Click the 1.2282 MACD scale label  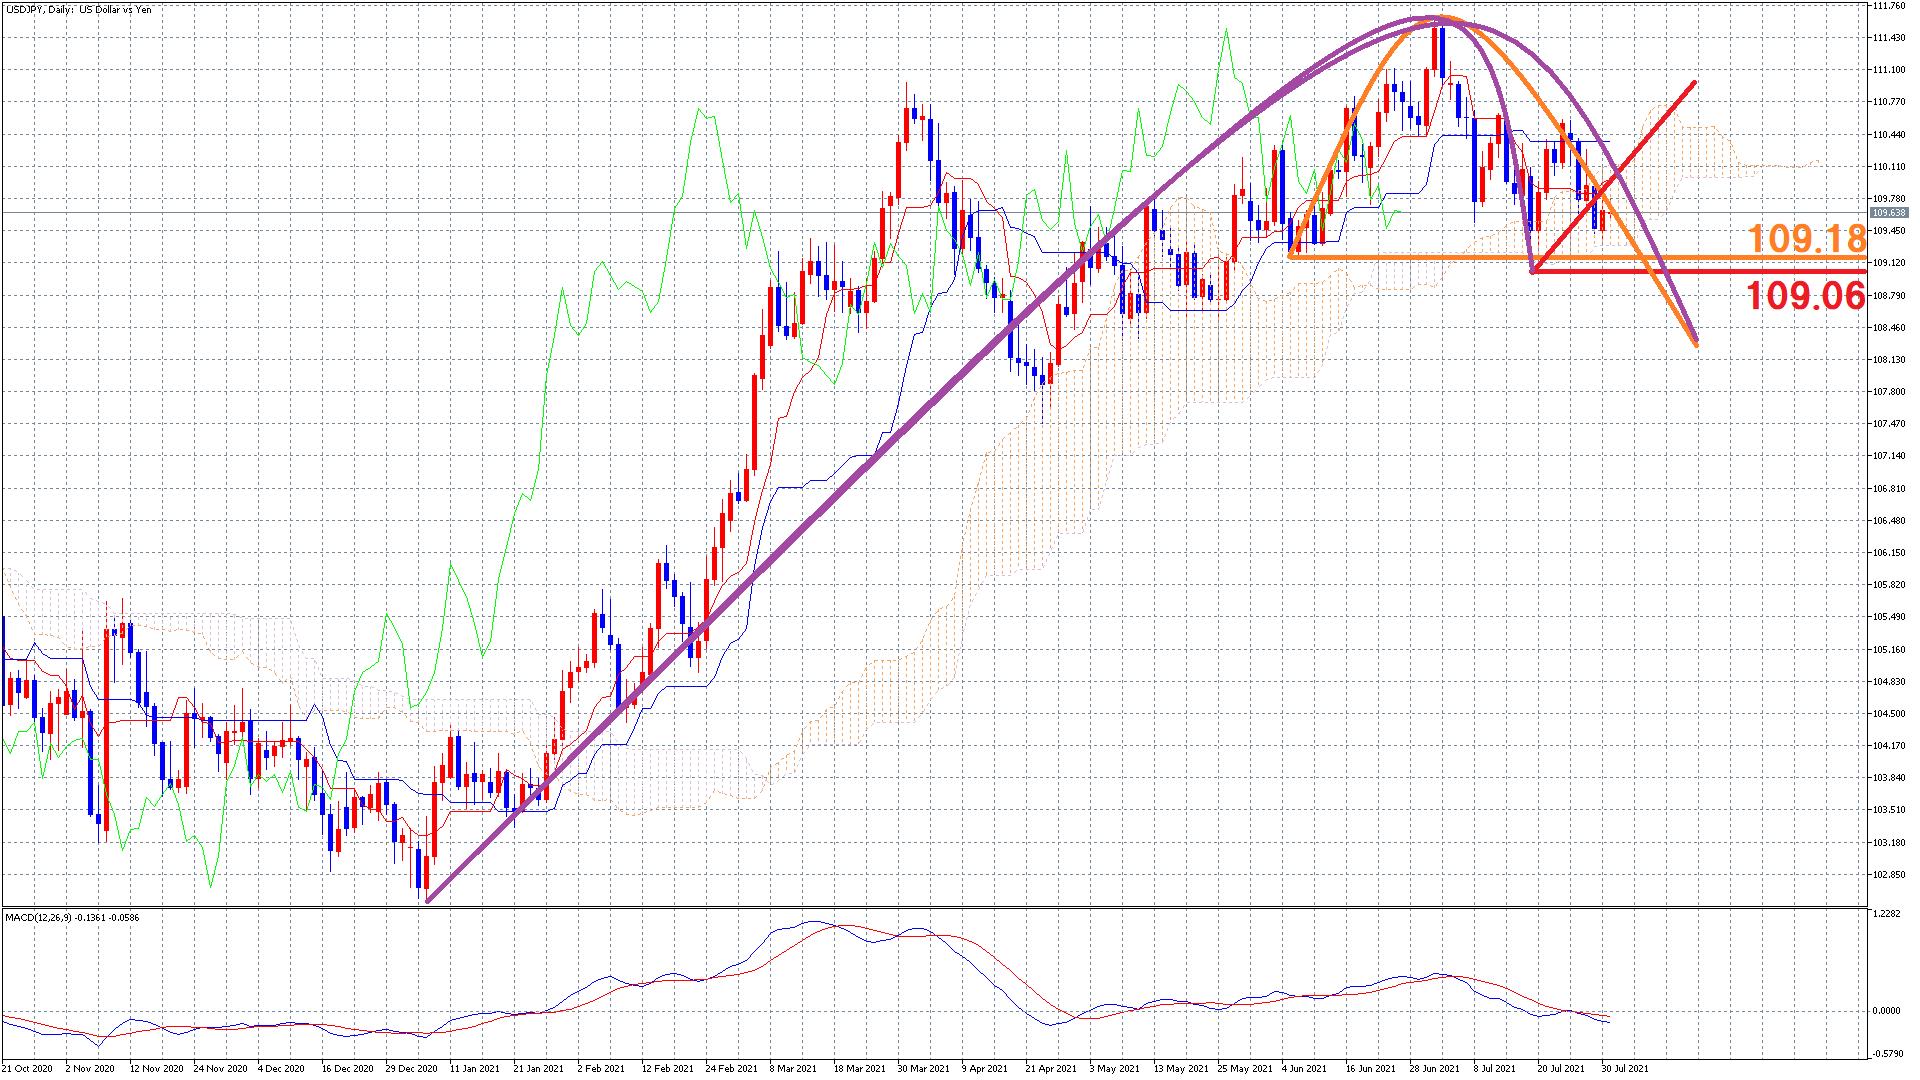(x=1886, y=914)
